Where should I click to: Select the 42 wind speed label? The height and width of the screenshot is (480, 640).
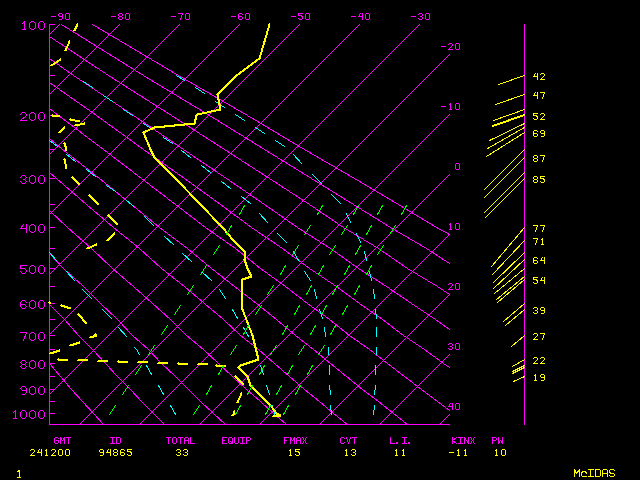[x=539, y=77]
